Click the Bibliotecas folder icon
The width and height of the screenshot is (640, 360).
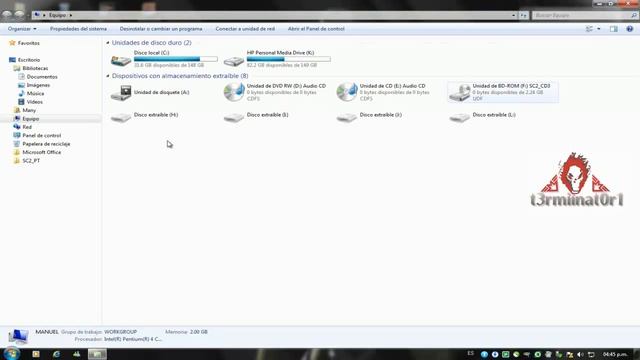(x=17, y=68)
